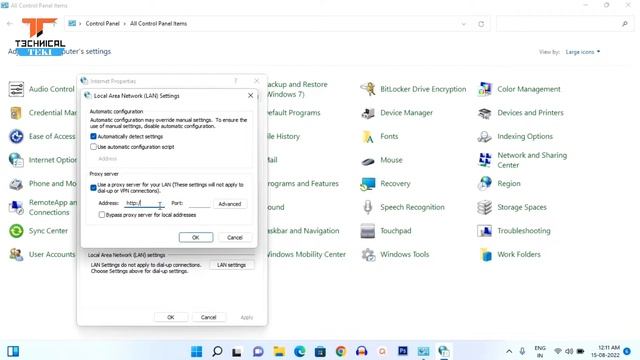Click LAN settings button in Internet Properties
This screenshot has height=360, width=640.
231,265
